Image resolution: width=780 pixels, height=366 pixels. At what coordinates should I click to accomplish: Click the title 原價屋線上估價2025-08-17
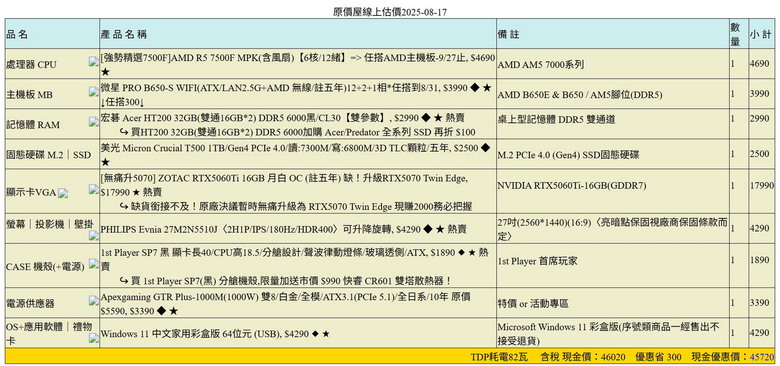pos(390,11)
